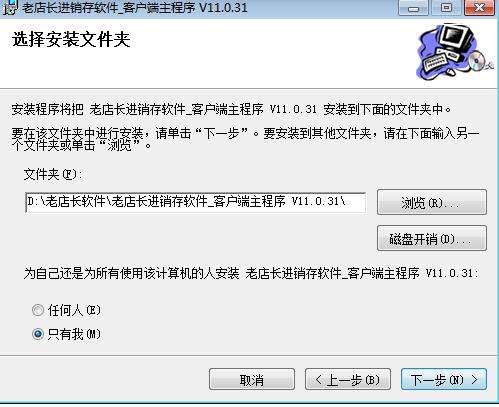Screen dimensions: 499x407
Task: Click the 只有我(M) label text
Action: [74, 334]
